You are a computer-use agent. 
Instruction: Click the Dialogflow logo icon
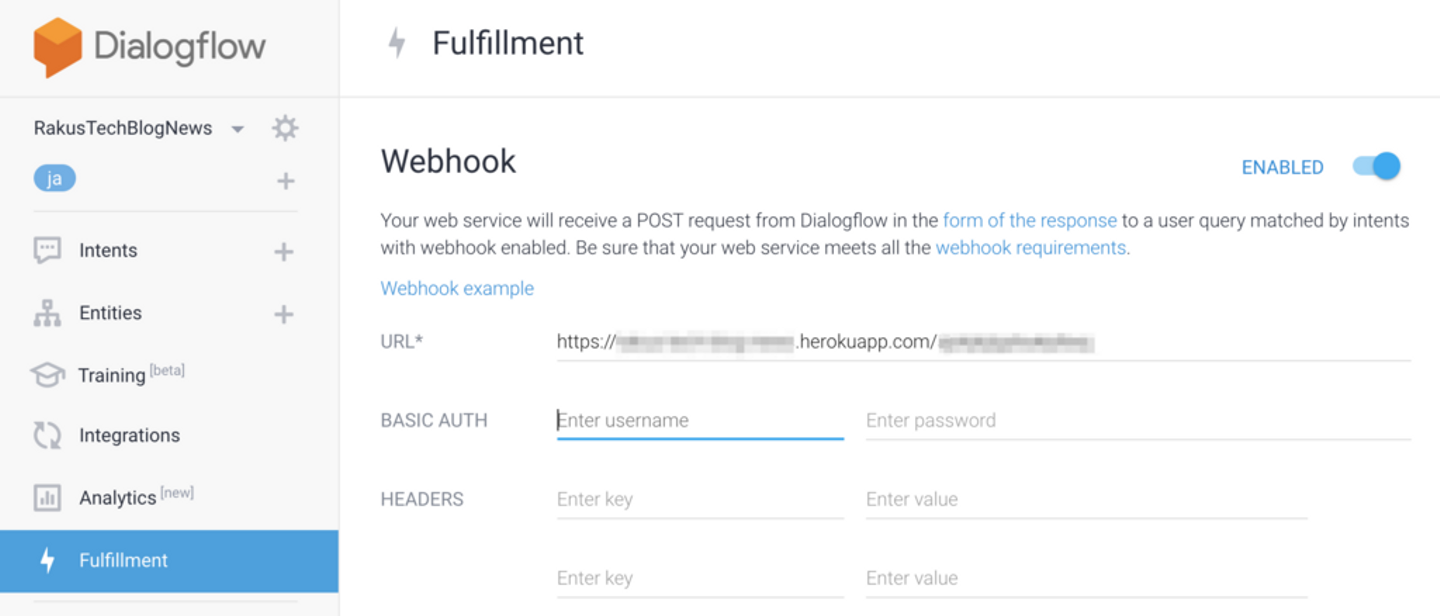57,47
